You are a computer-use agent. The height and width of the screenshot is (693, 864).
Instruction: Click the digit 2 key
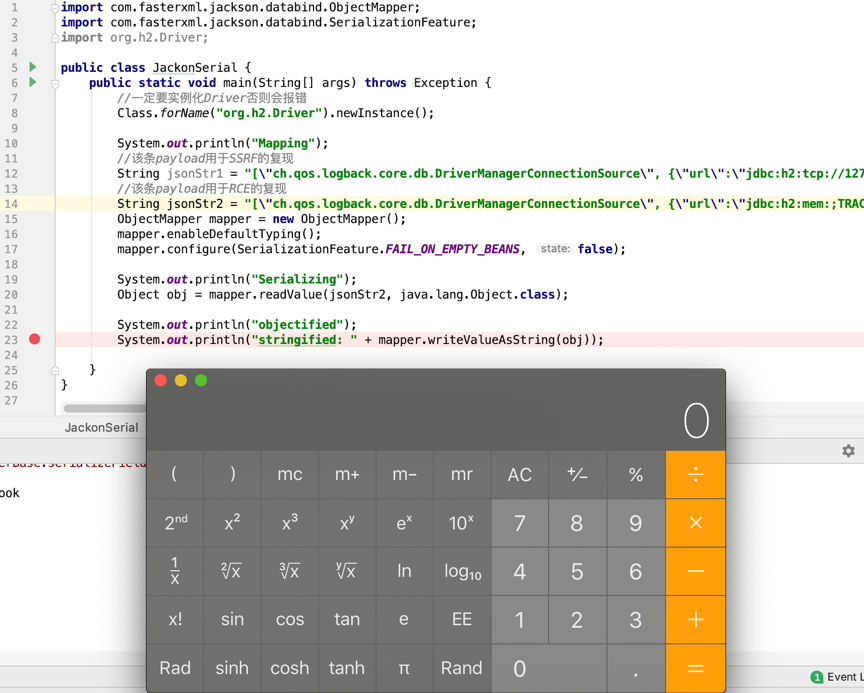point(577,620)
